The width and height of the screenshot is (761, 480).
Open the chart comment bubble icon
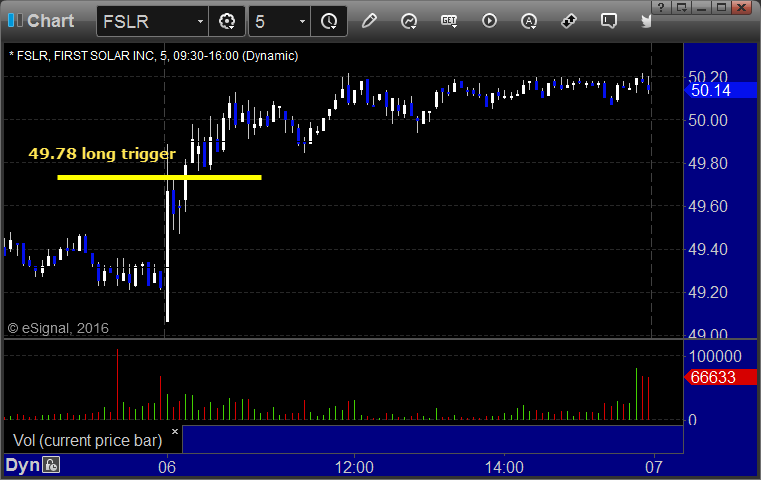609,21
